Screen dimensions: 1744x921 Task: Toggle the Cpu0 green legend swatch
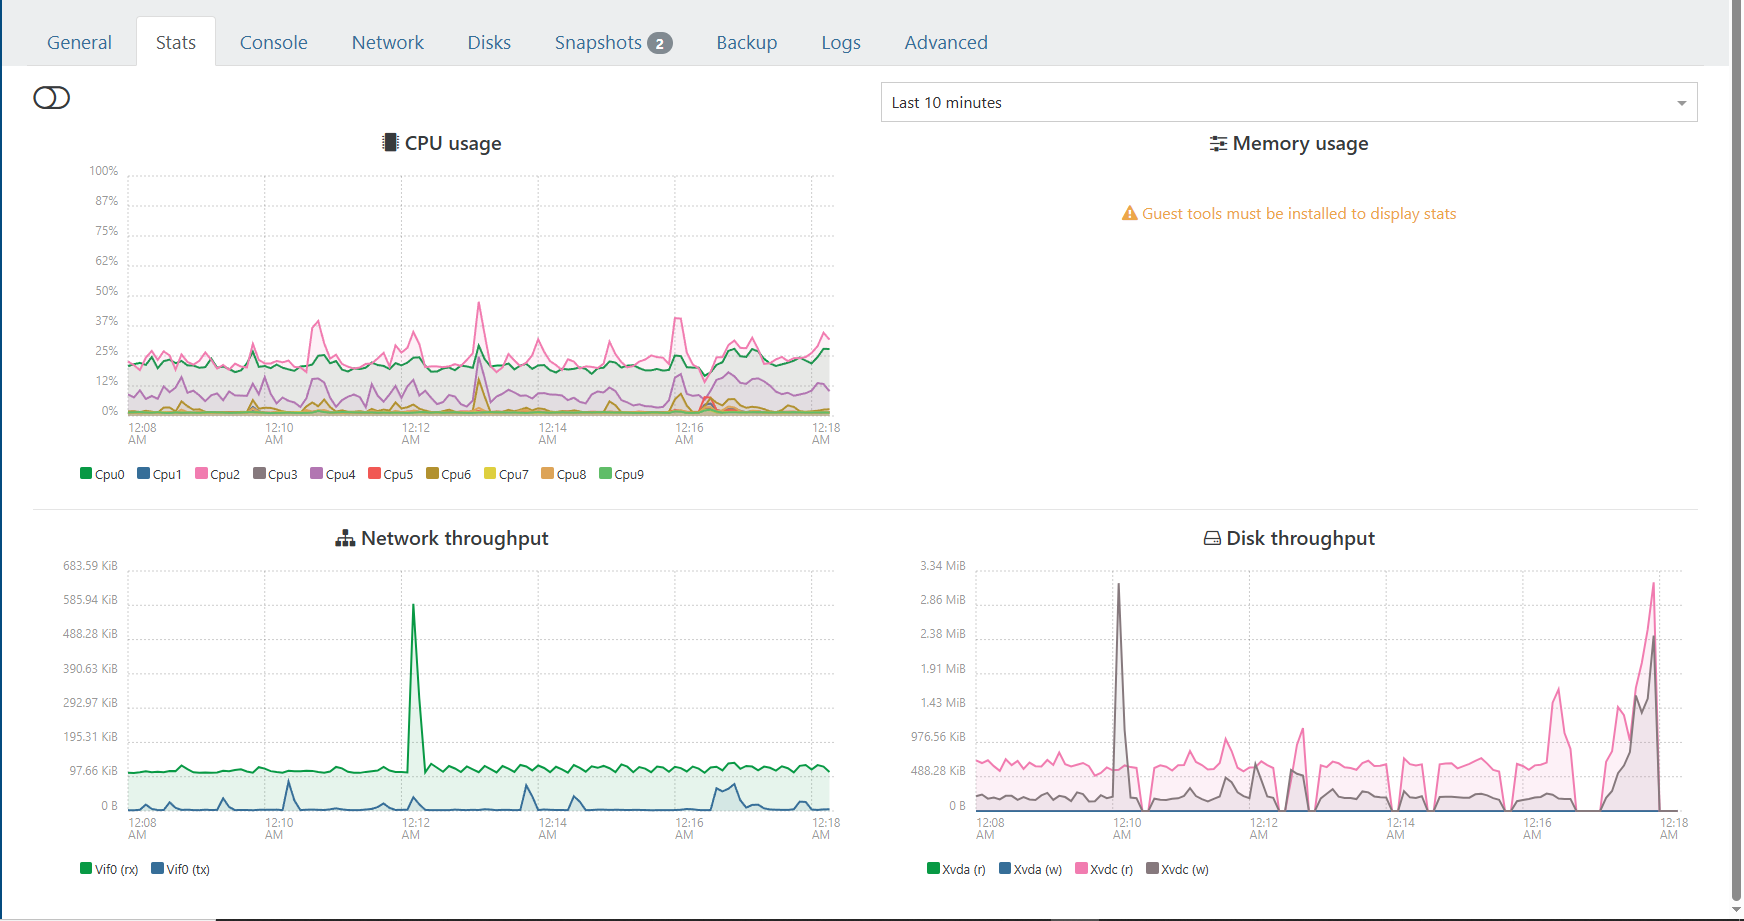tap(86, 473)
